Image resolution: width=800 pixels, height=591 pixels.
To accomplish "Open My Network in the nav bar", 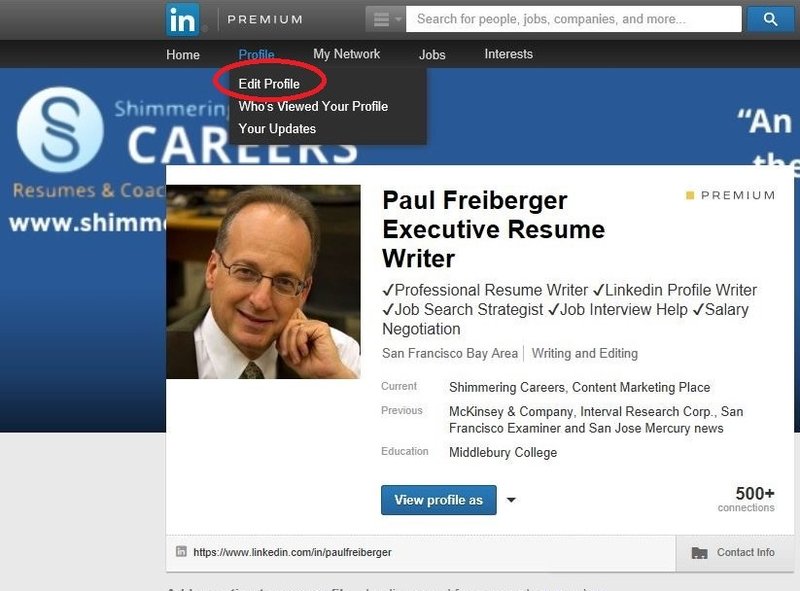I will tap(346, 54).
